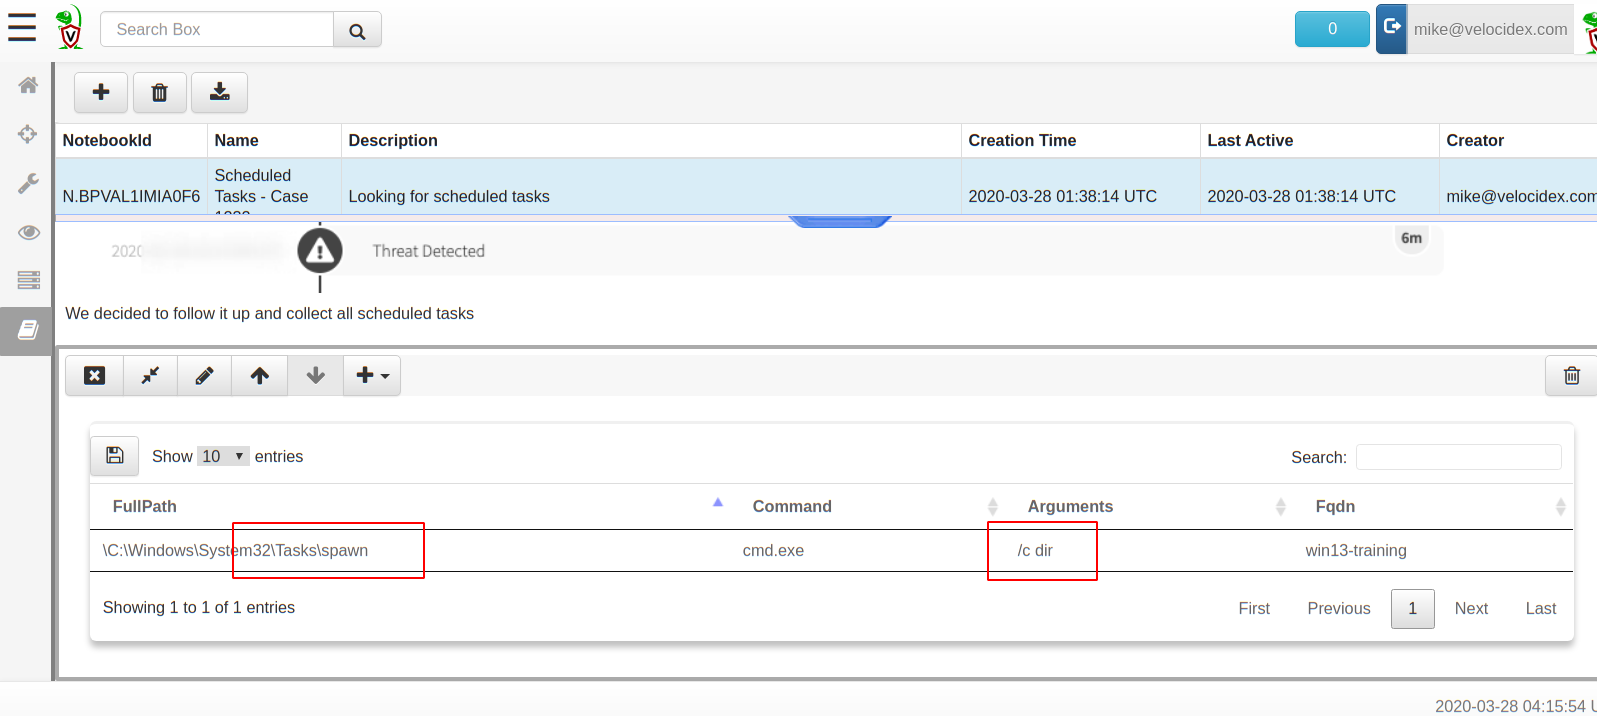
Task: Click the search magnifier button
Action: pos(357,31)
